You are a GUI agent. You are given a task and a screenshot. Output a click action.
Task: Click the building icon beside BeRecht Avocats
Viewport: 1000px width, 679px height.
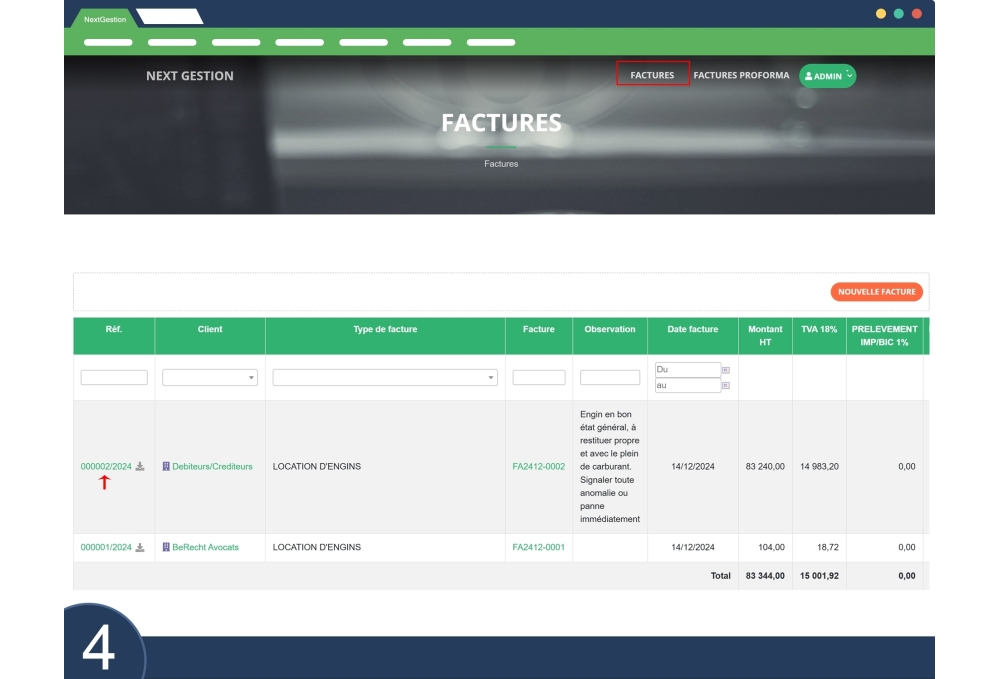pos(166,547)
